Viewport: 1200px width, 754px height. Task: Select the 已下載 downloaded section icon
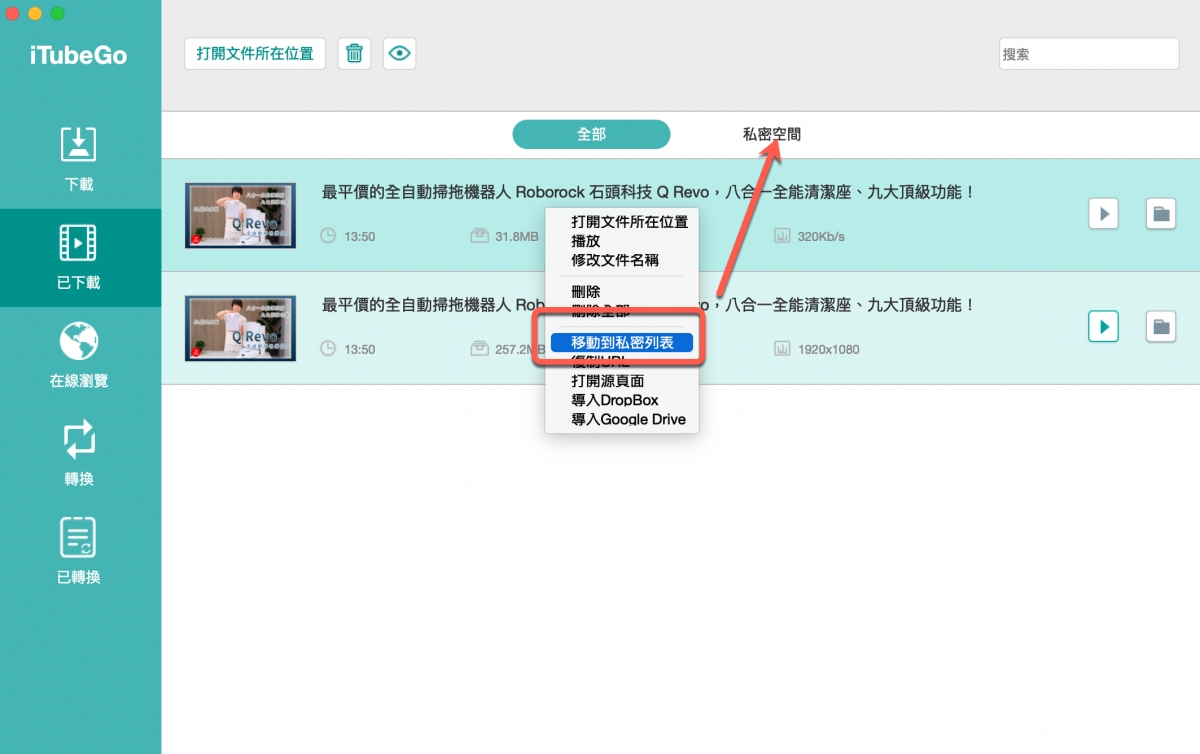[x=79, y=243]
